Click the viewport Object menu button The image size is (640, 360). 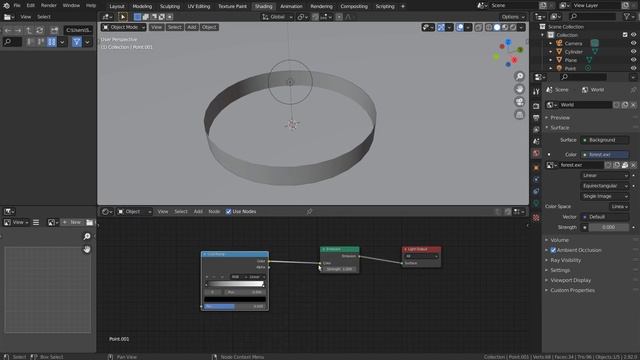click(209, 27)
